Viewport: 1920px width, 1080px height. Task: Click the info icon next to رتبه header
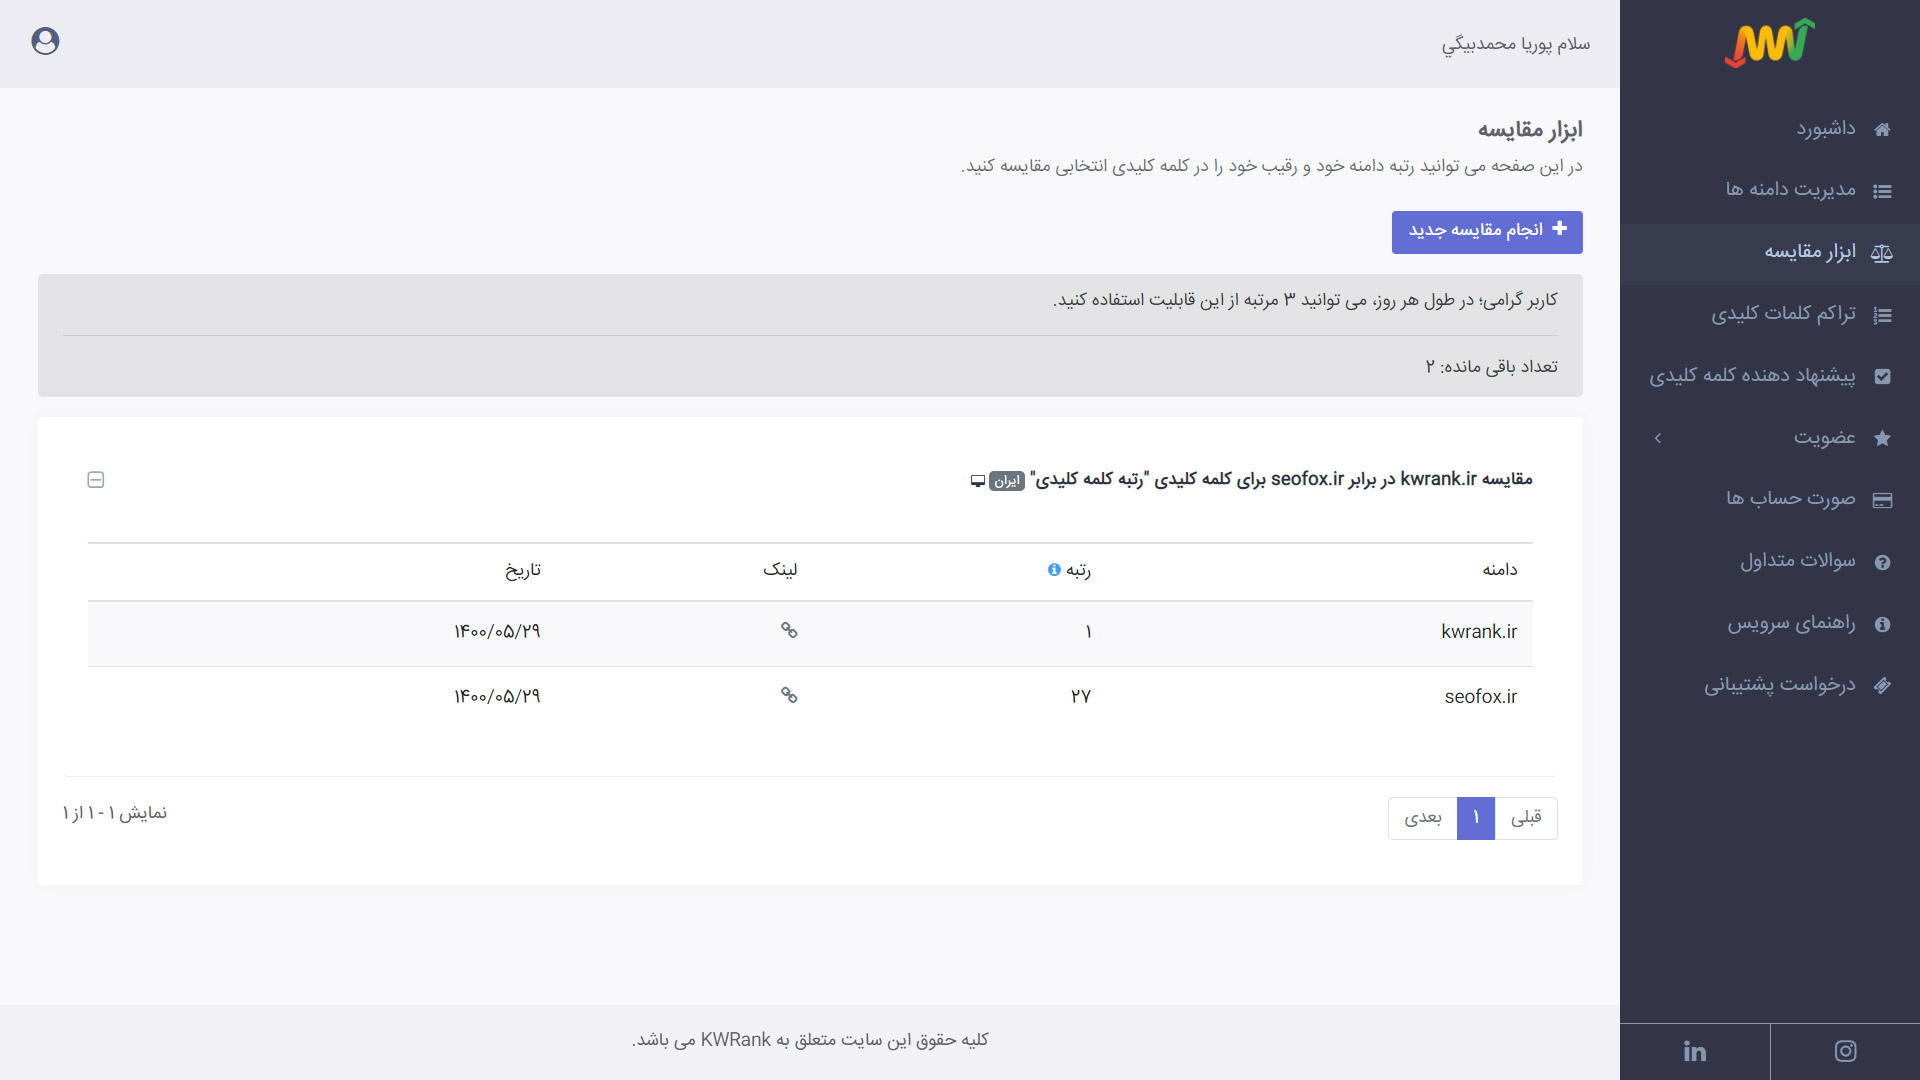(x=1054, y=569)
